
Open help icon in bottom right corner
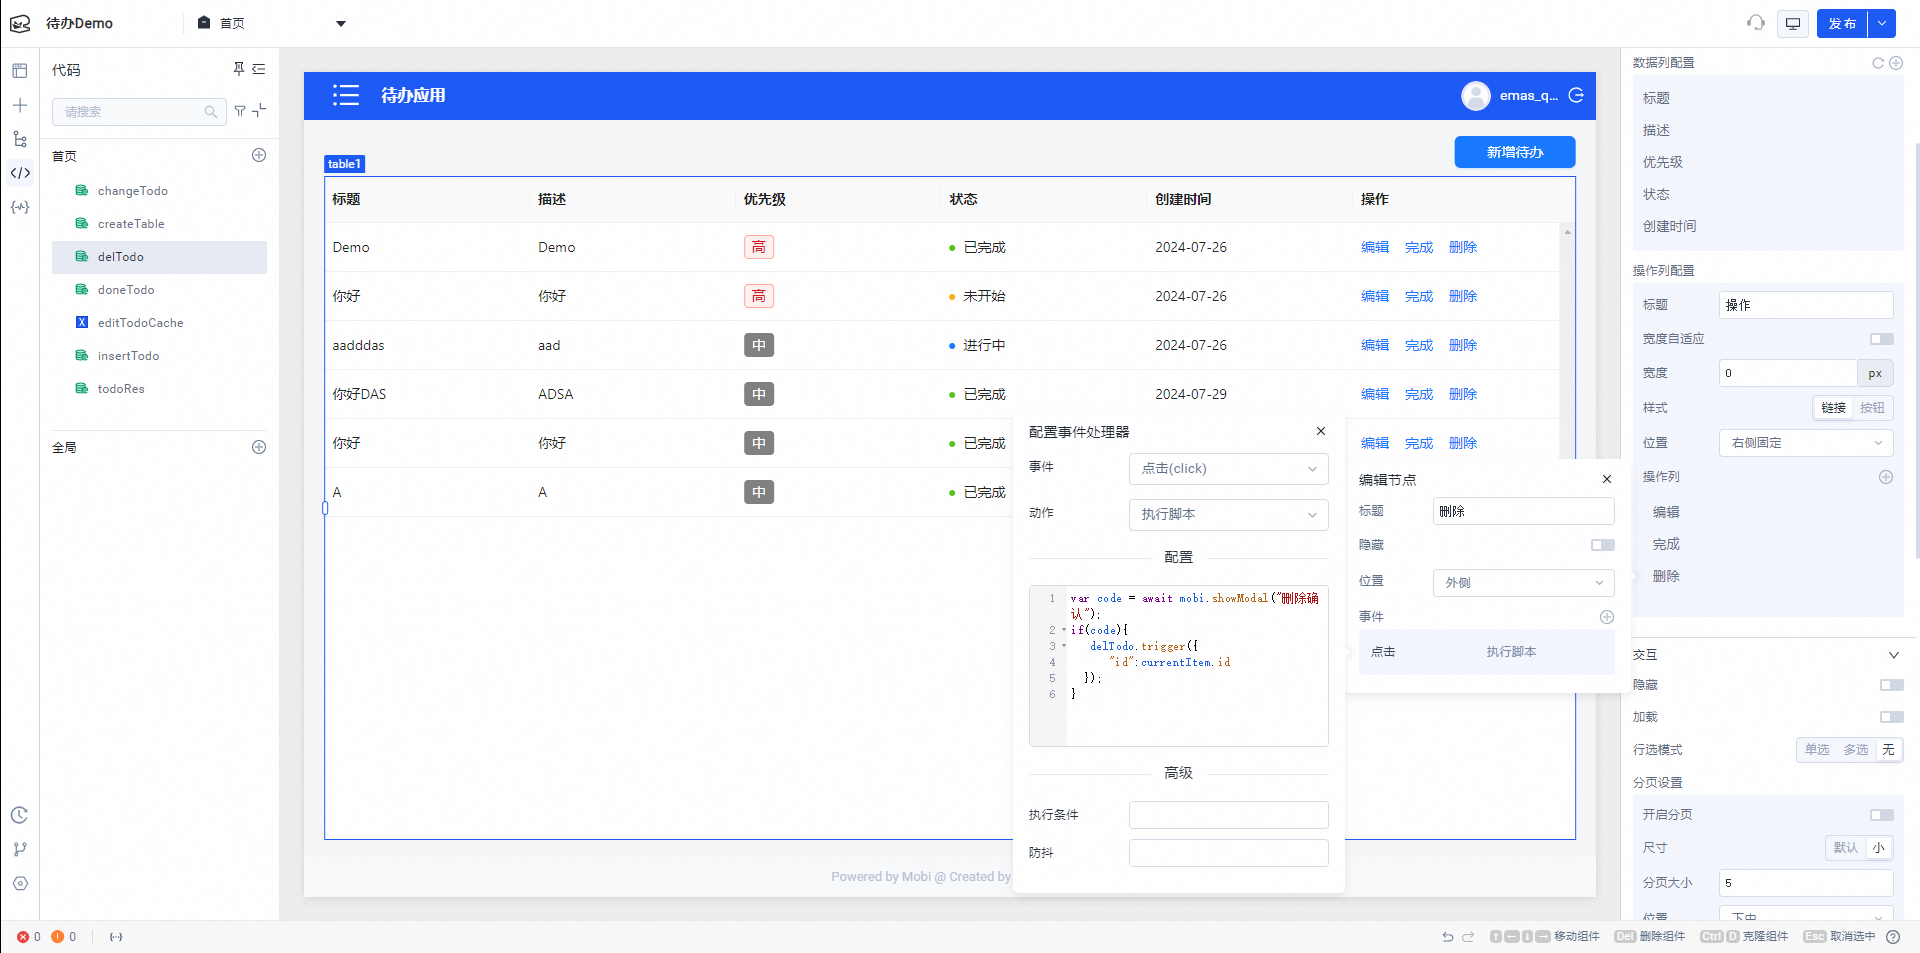(x=1893, y=937)
